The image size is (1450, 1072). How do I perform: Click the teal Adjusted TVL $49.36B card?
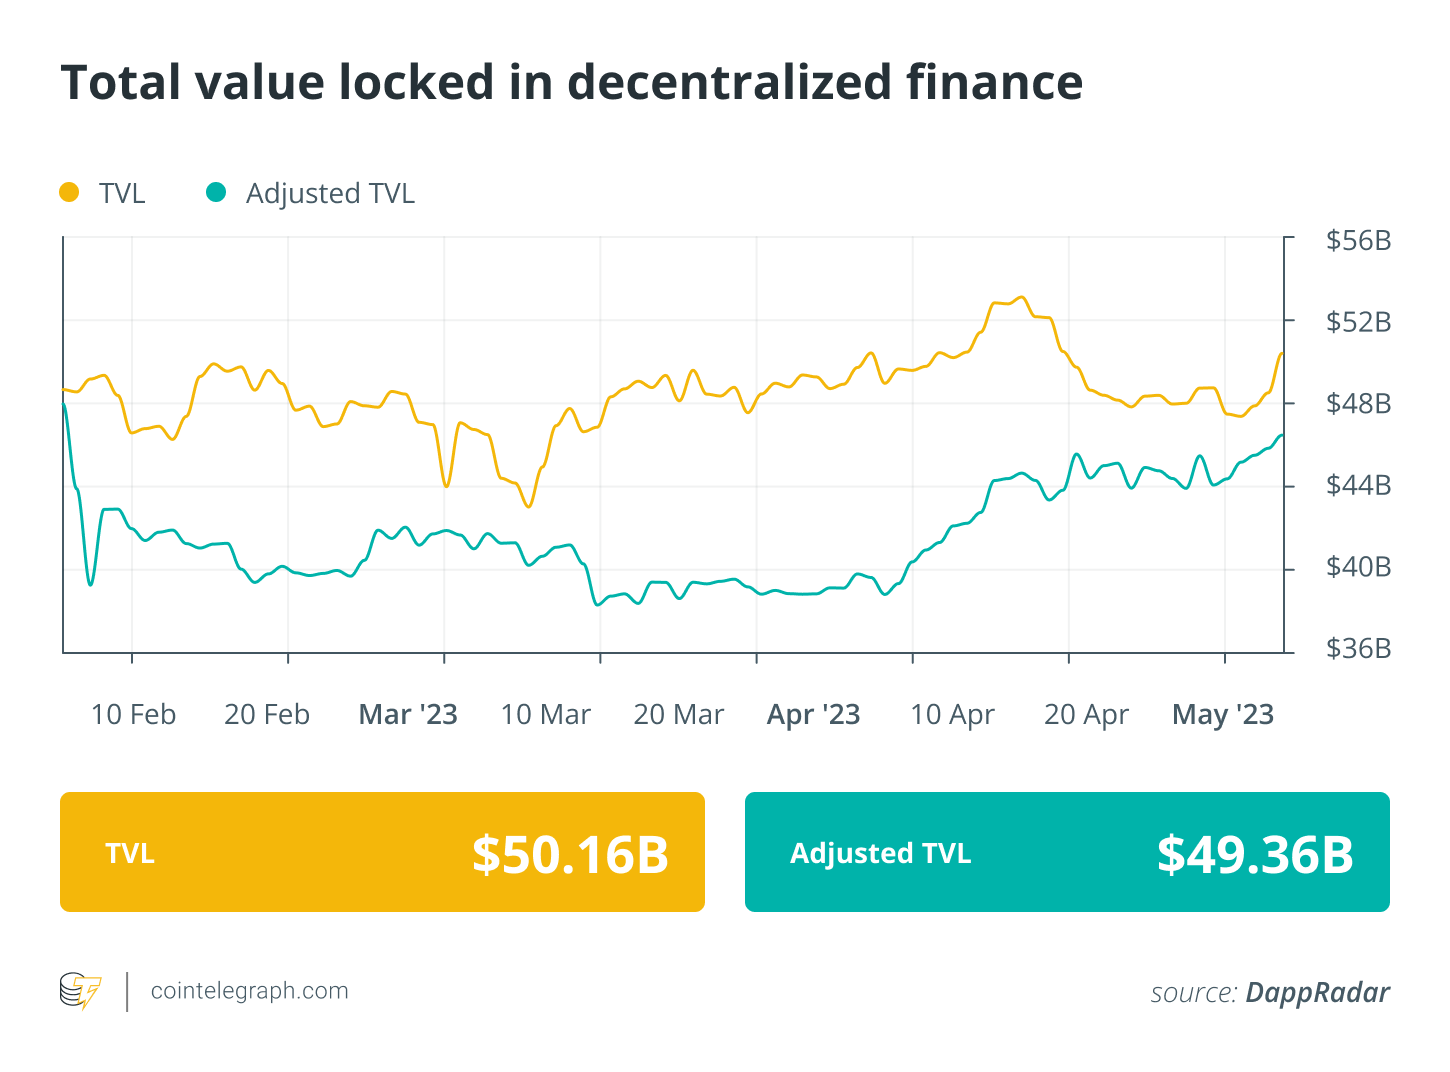click(1067, 852)
